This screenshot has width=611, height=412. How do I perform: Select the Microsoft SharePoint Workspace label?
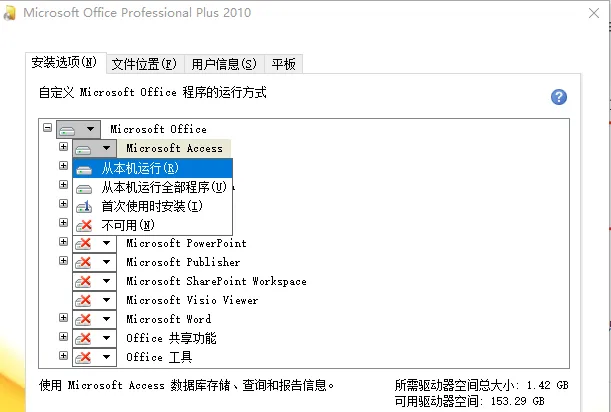click(x=216, y=281)
